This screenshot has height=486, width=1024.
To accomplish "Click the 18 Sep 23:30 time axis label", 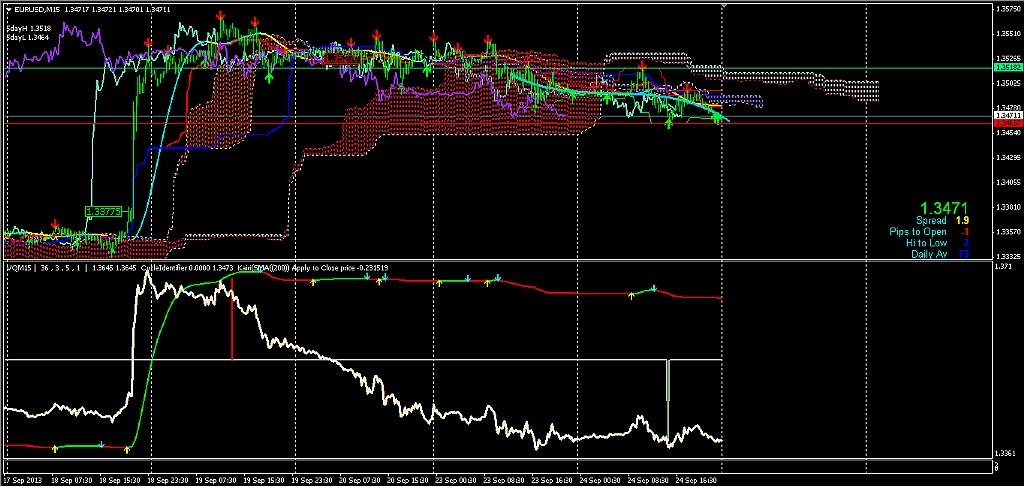I will (x=168, y=479).
